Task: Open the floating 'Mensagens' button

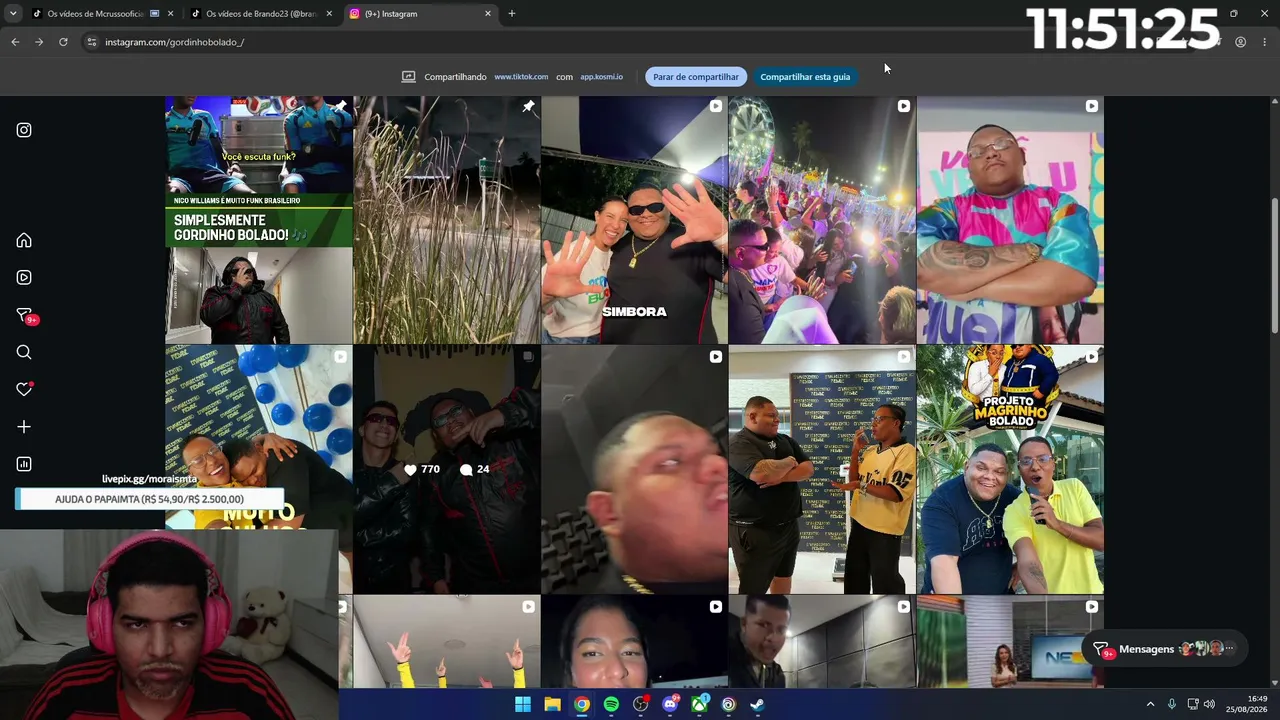Action: (1166, 649)
